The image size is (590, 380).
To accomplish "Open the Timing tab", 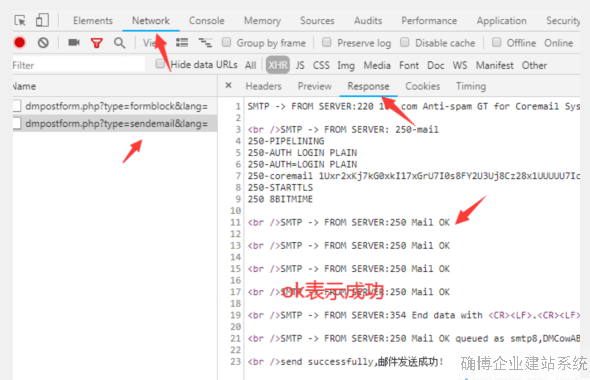I will [x=471, y=86].
